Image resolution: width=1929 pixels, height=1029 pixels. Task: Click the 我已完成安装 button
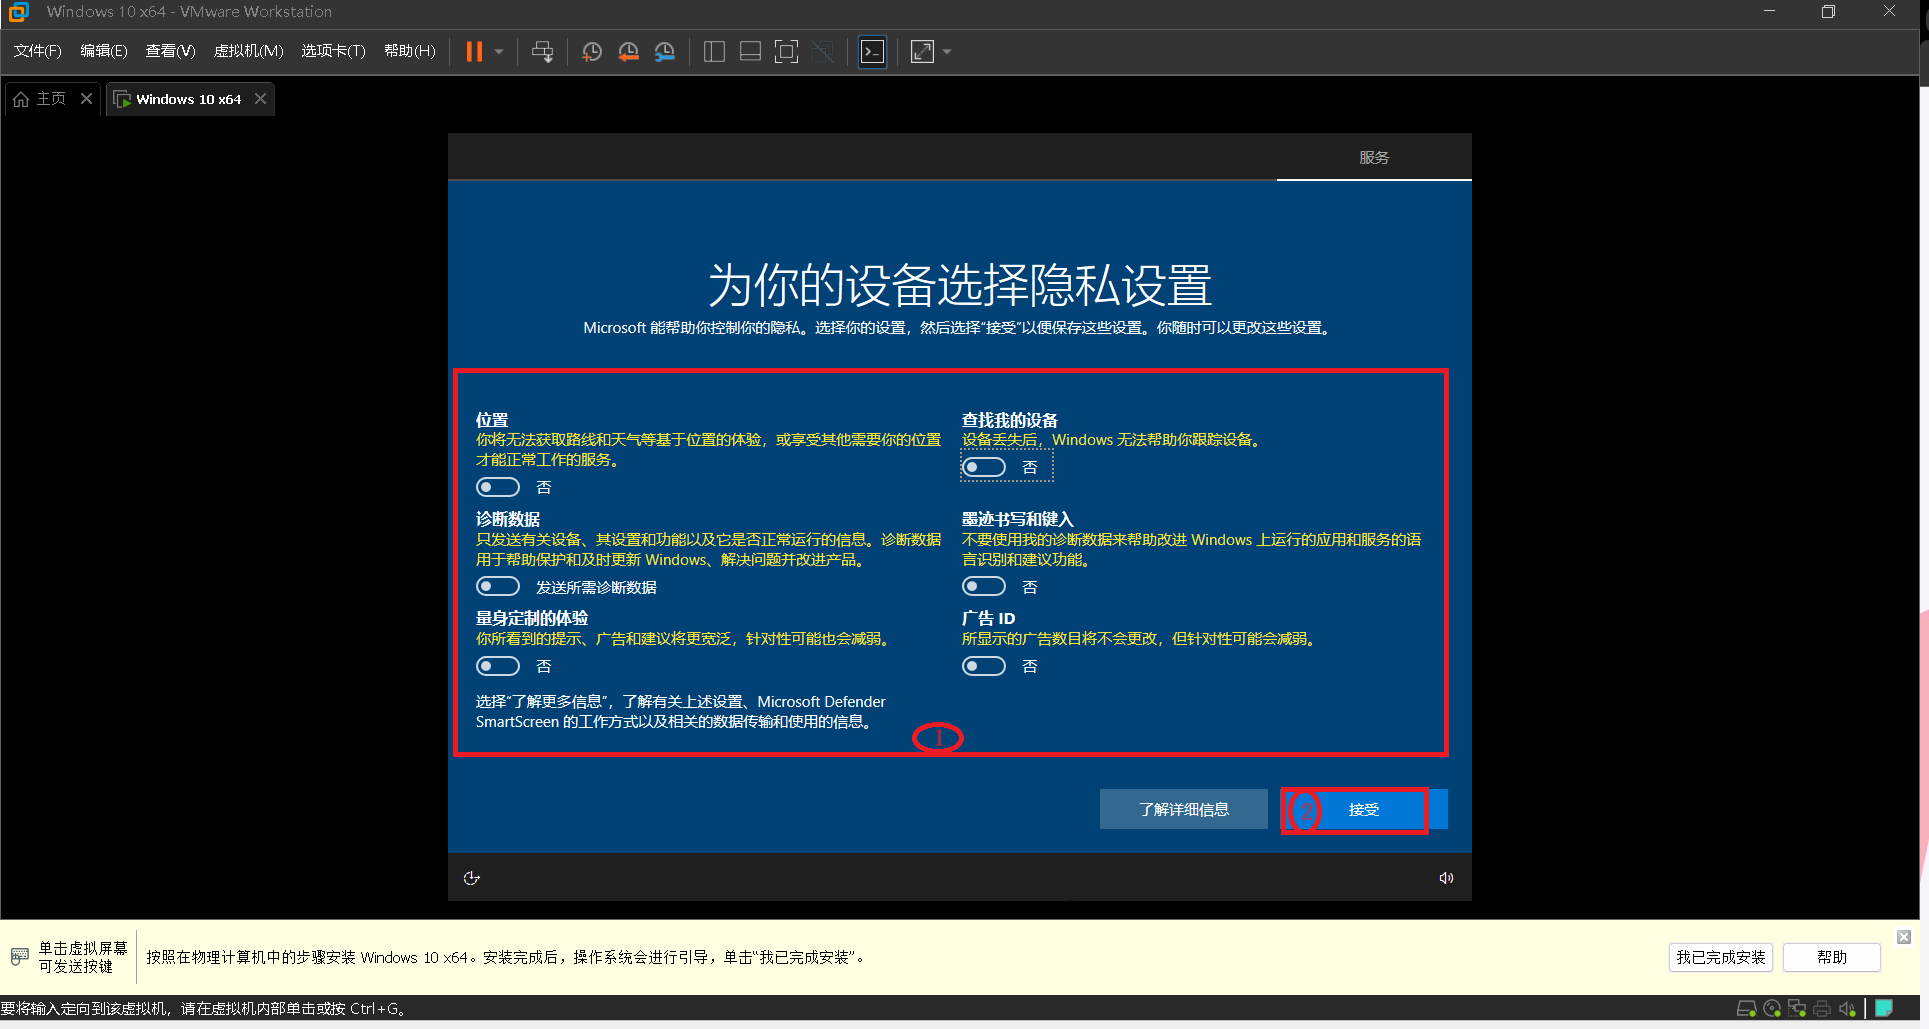(1721, 957)
